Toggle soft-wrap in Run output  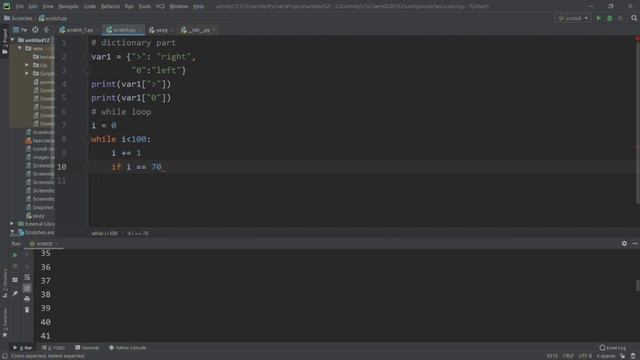pyautogui.click(x=27, y=277)
